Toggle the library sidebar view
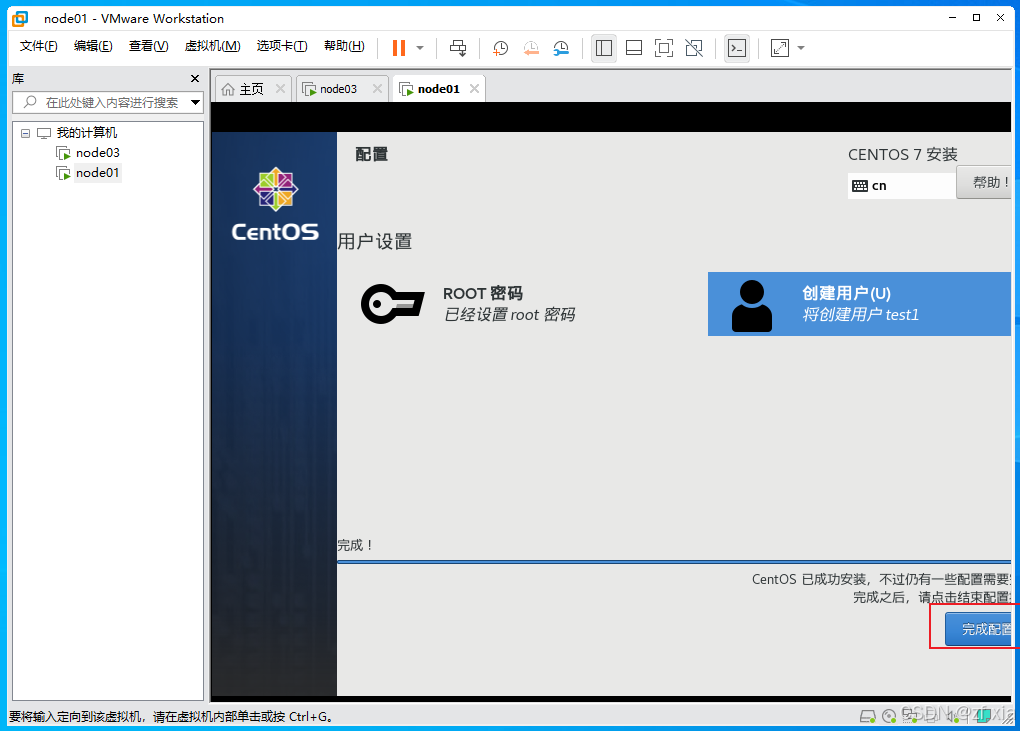Viewport: 1020px width, 731px height. tap(604, 47)
